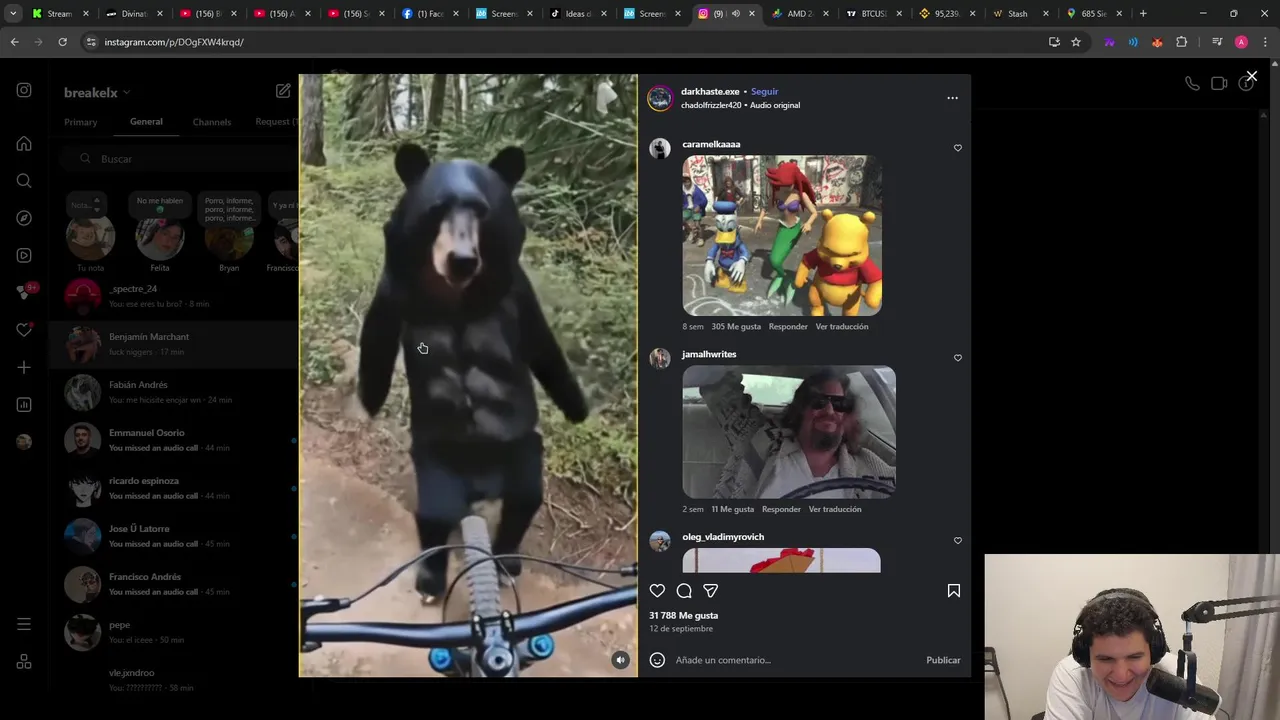Reload the page in Chrome
Image resolution: width=1280 pixels, height=720 pixels.
(x=62, y=42)
